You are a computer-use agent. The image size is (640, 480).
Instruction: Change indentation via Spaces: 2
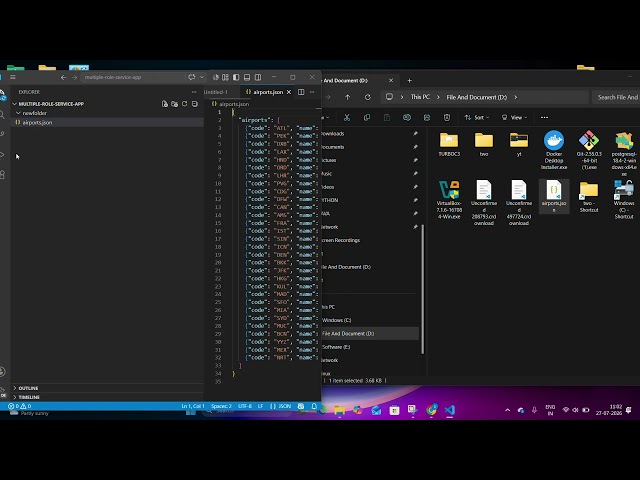click(221, 406)
